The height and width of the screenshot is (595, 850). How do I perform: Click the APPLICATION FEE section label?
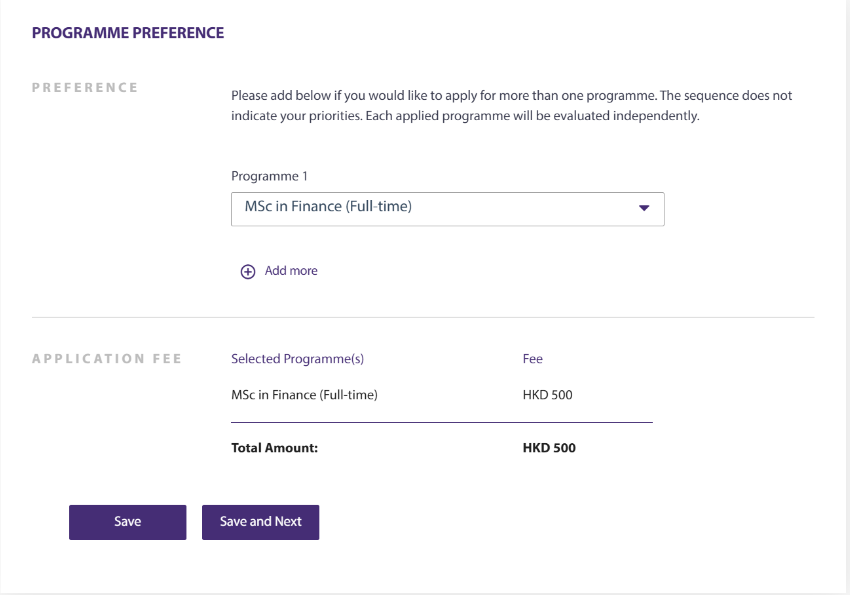point(107,359)
